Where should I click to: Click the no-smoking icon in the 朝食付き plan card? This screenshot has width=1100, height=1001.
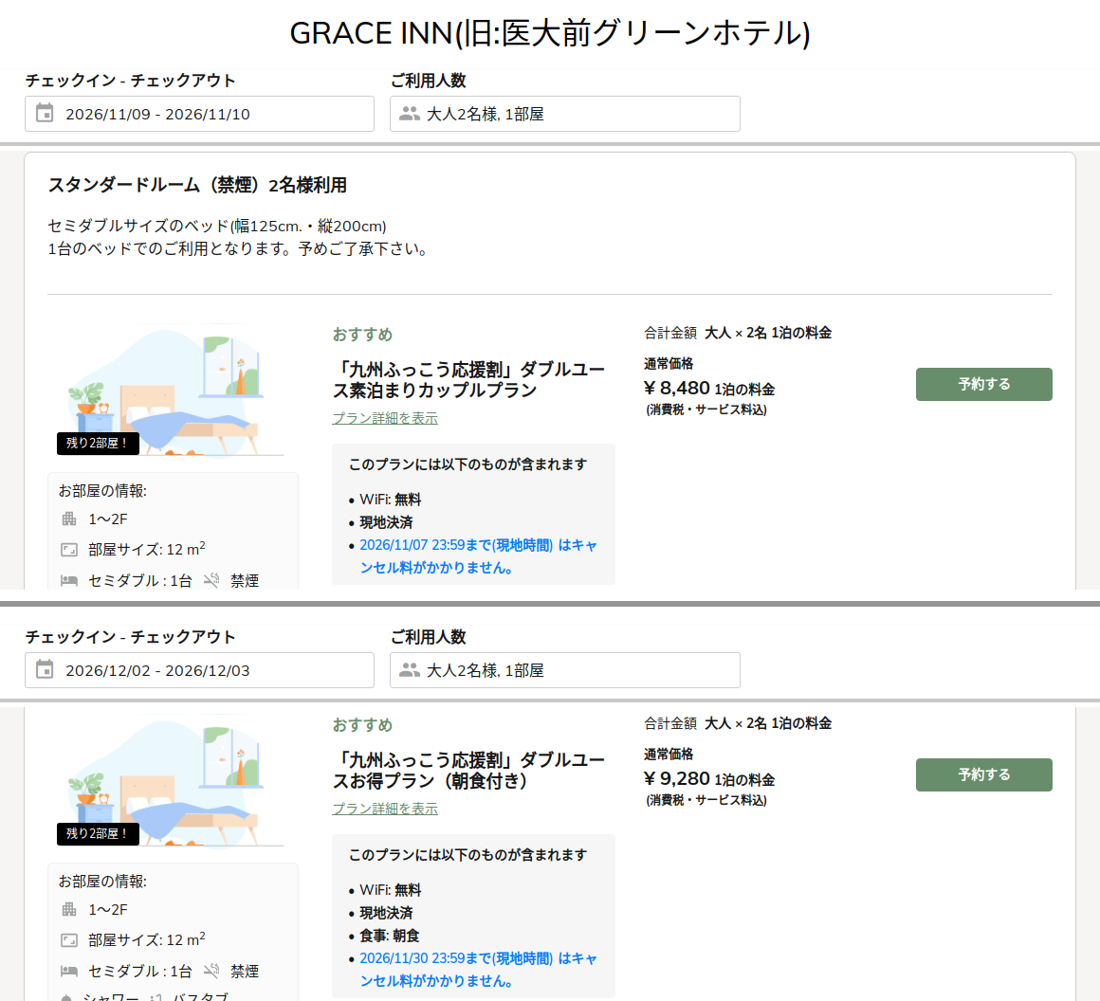[211, 971]
